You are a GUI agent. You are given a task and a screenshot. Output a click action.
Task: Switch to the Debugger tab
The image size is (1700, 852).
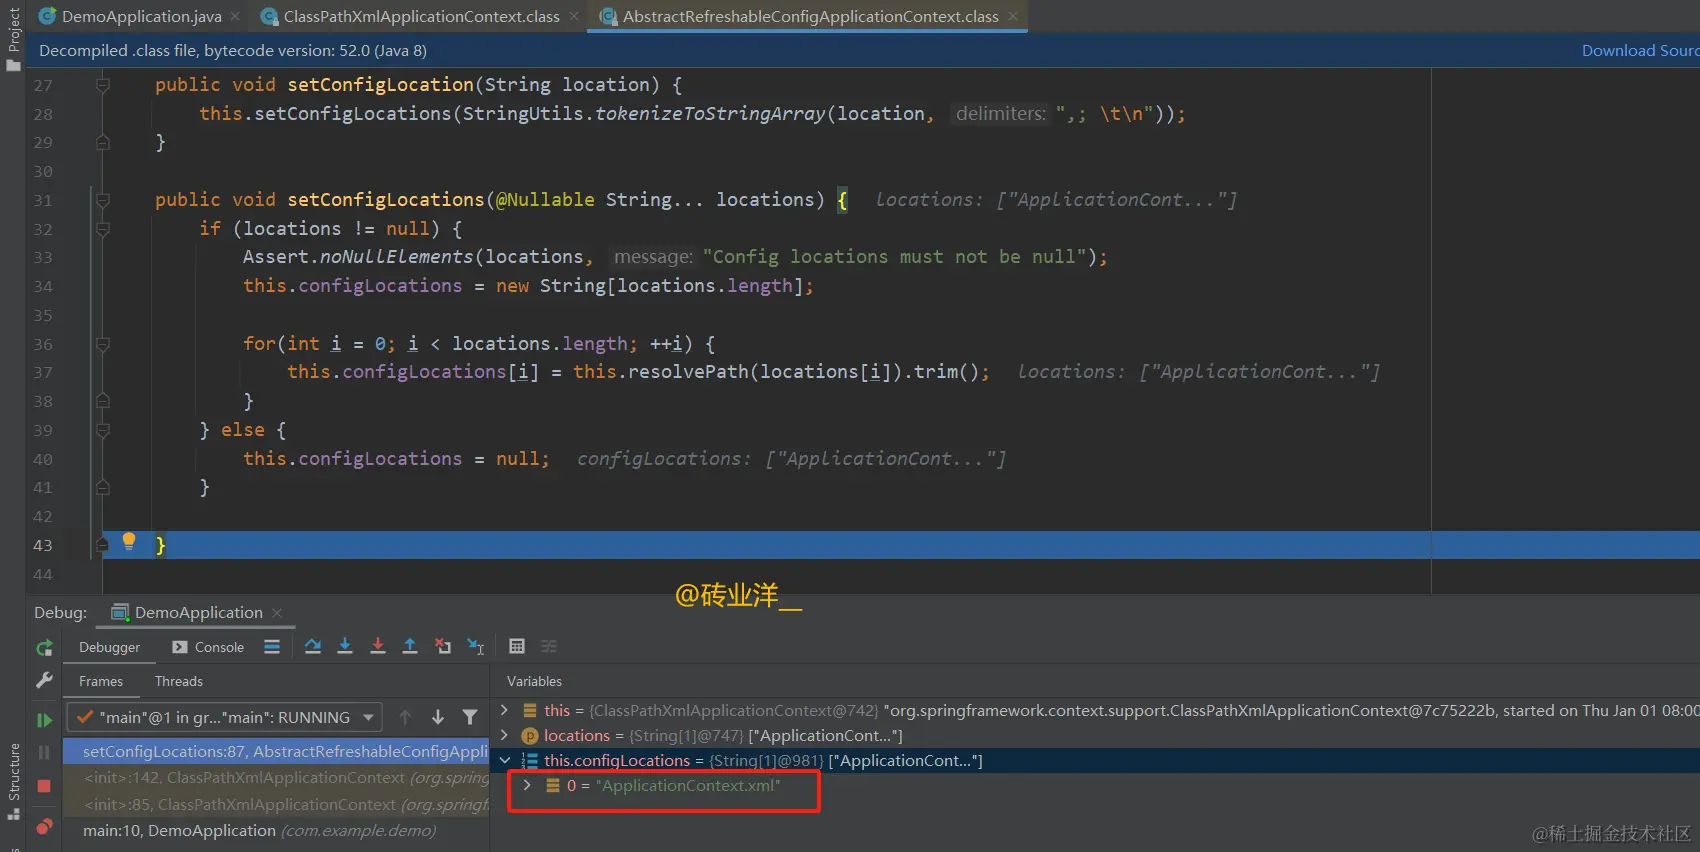click(109, 647)
